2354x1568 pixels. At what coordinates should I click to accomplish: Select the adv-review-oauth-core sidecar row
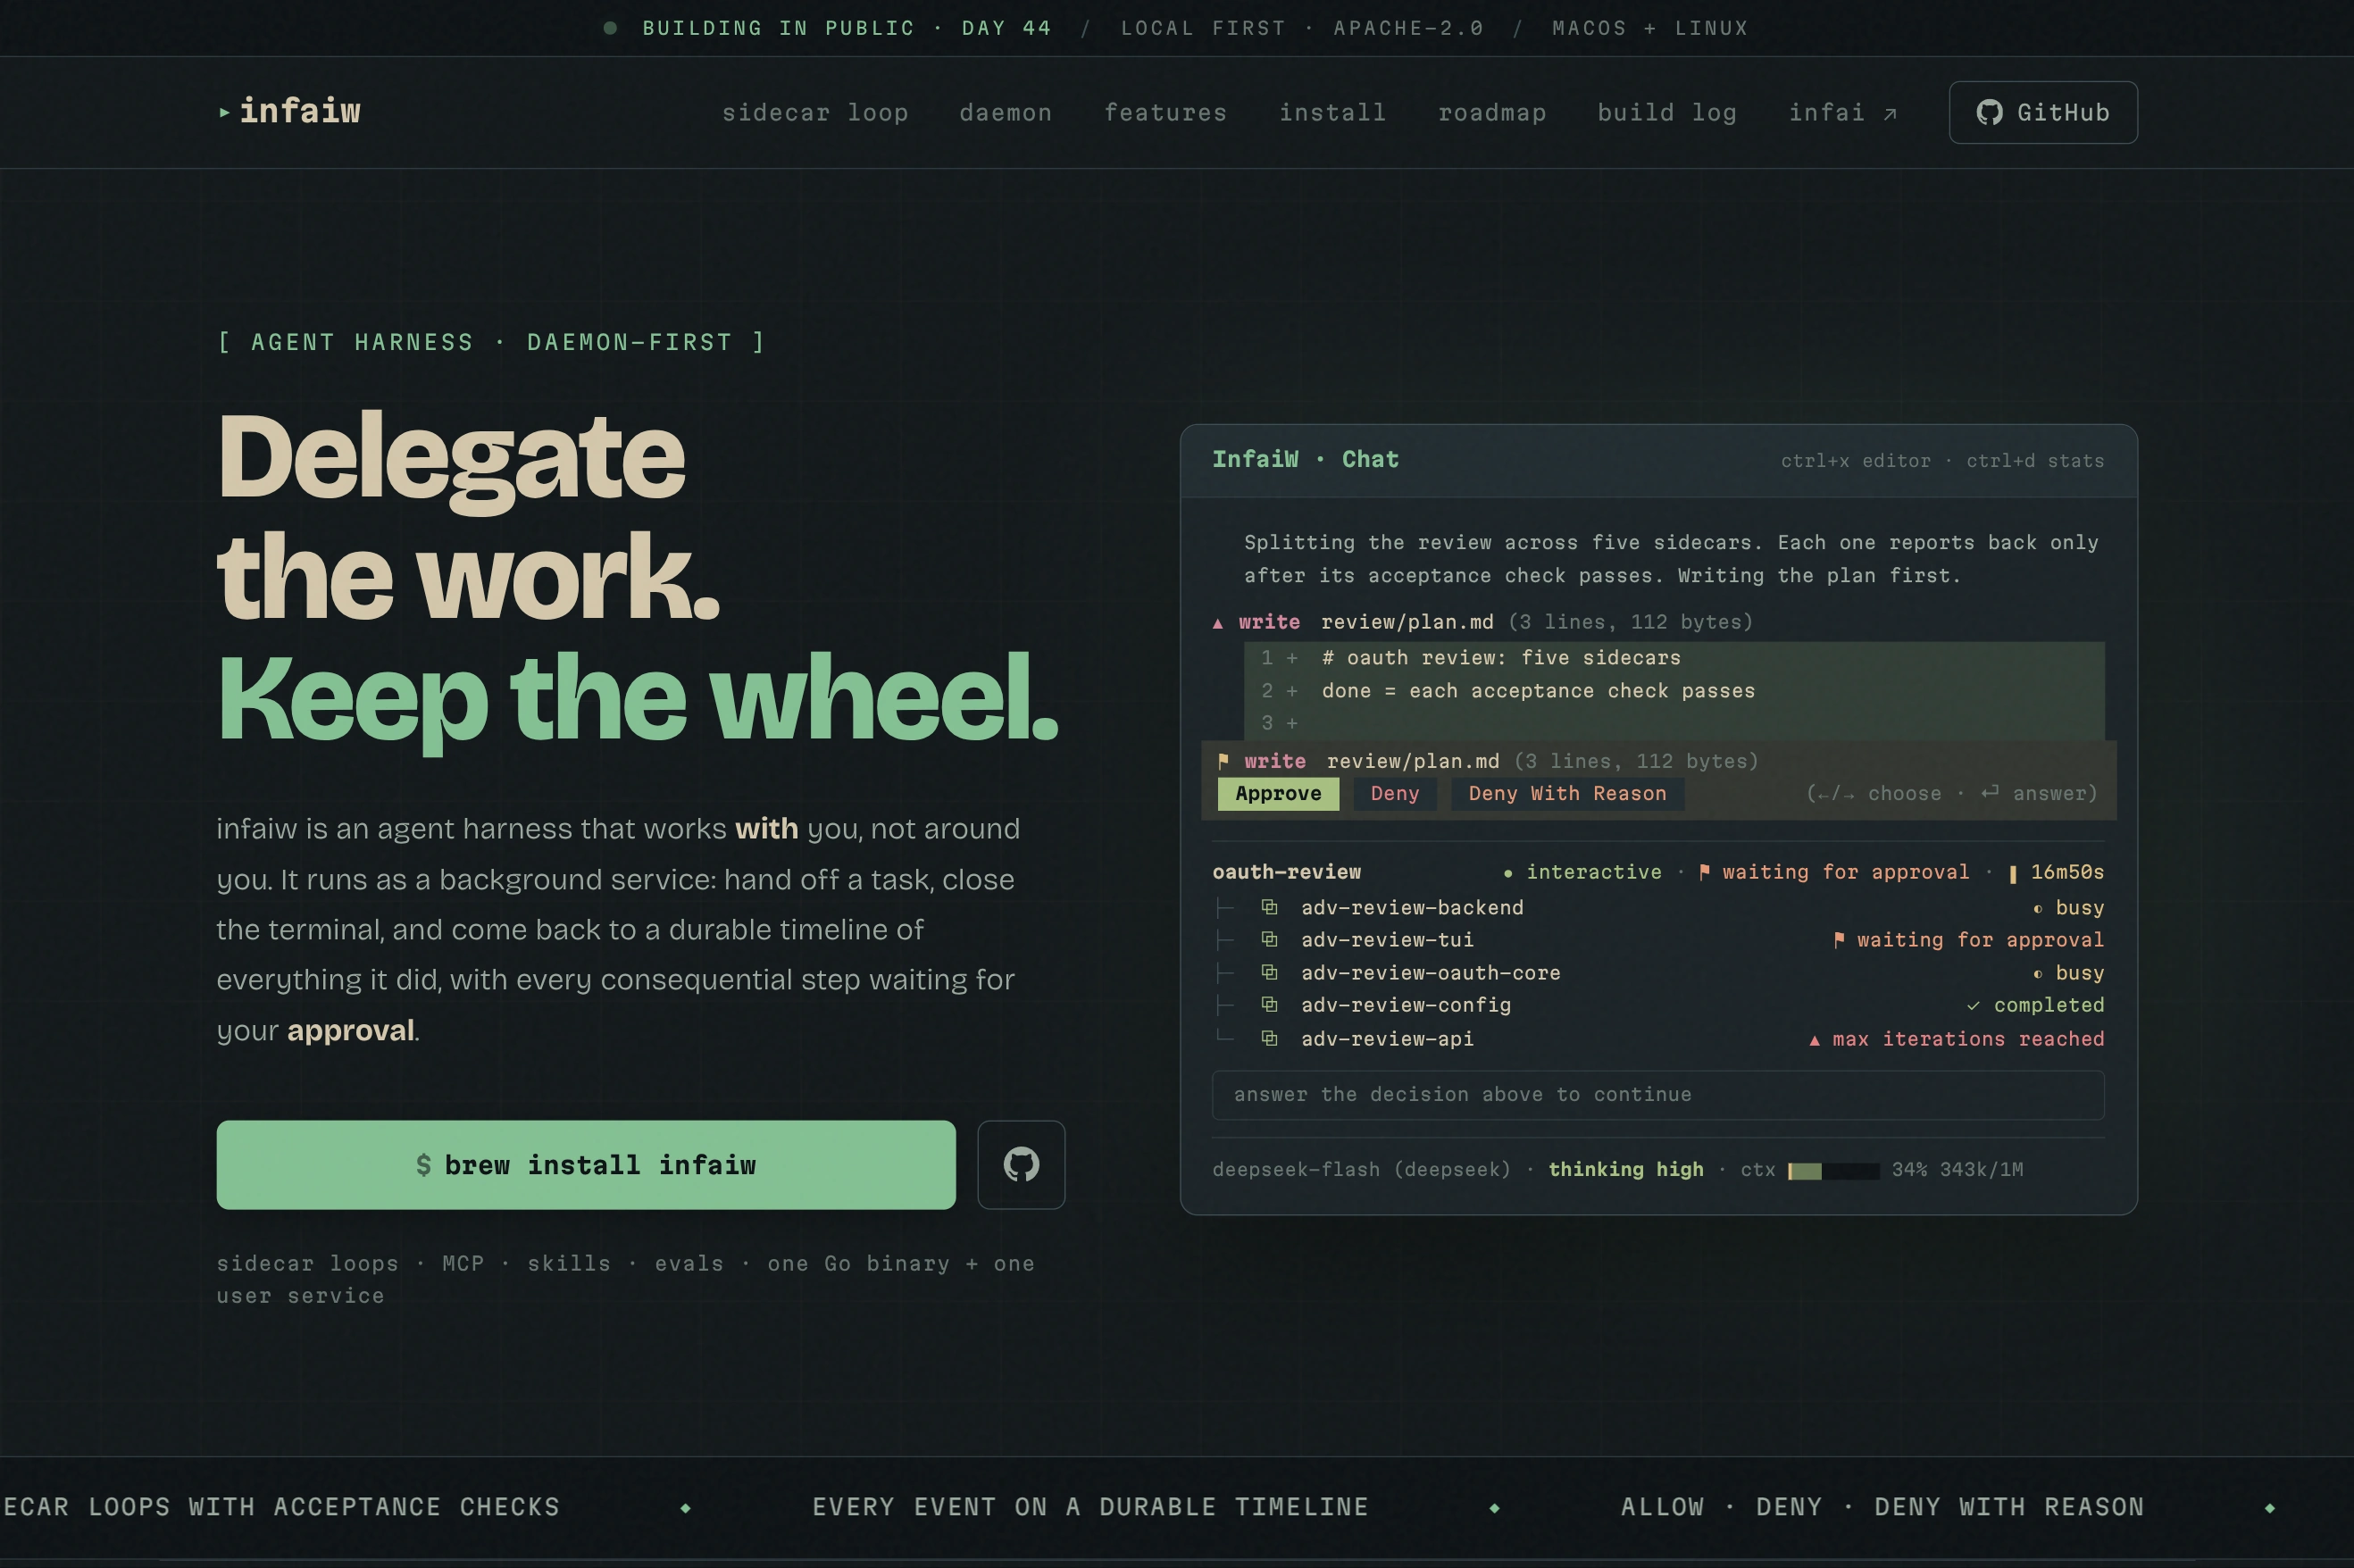pyautogui.click(x=1658, y=973)
